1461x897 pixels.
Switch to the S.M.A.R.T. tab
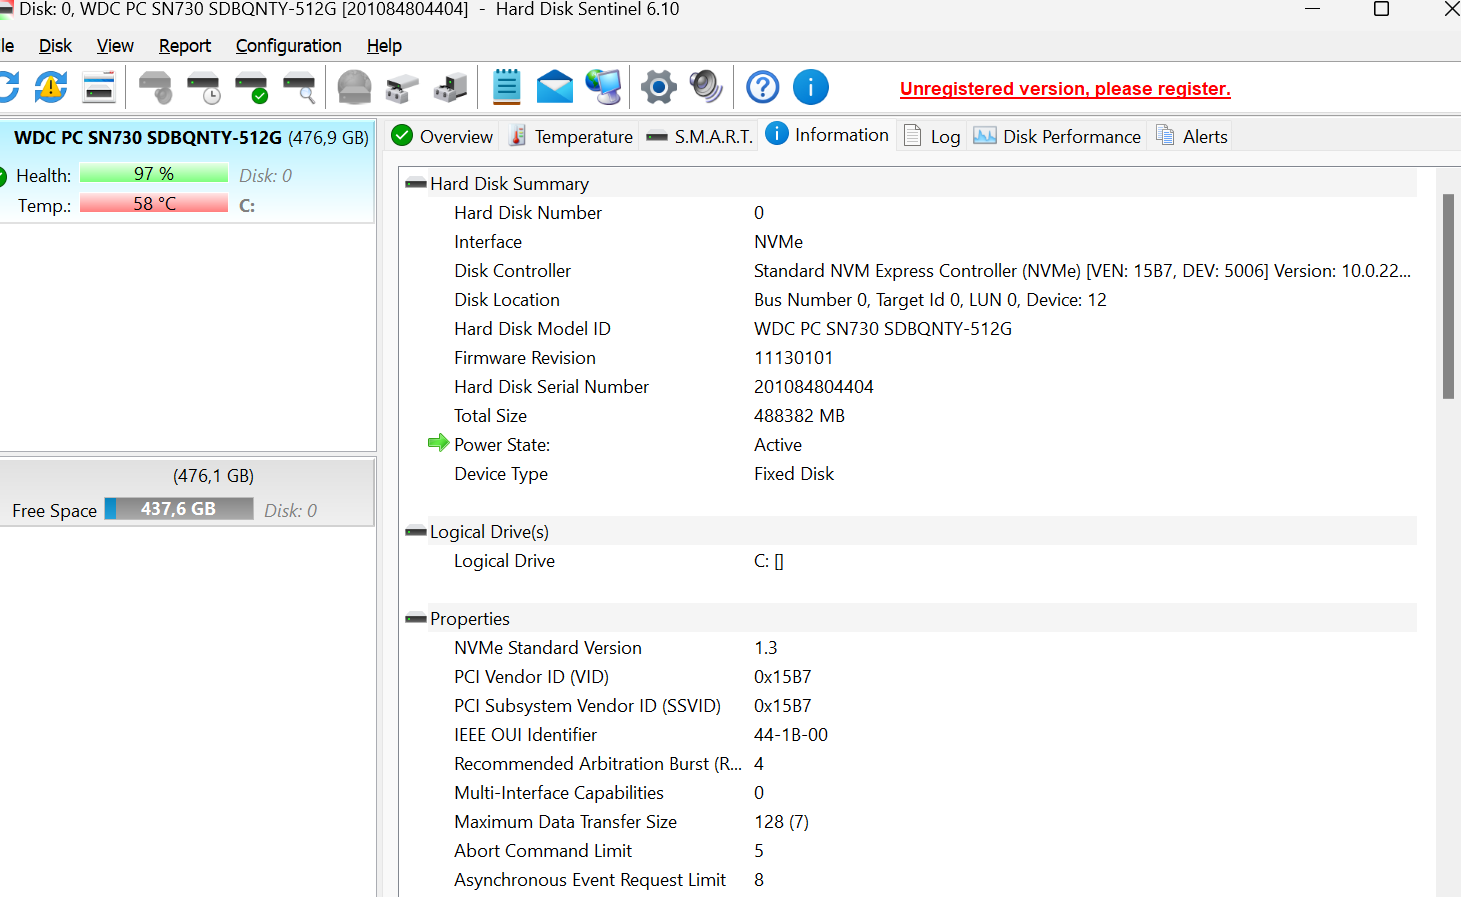[x=699, y=135]
